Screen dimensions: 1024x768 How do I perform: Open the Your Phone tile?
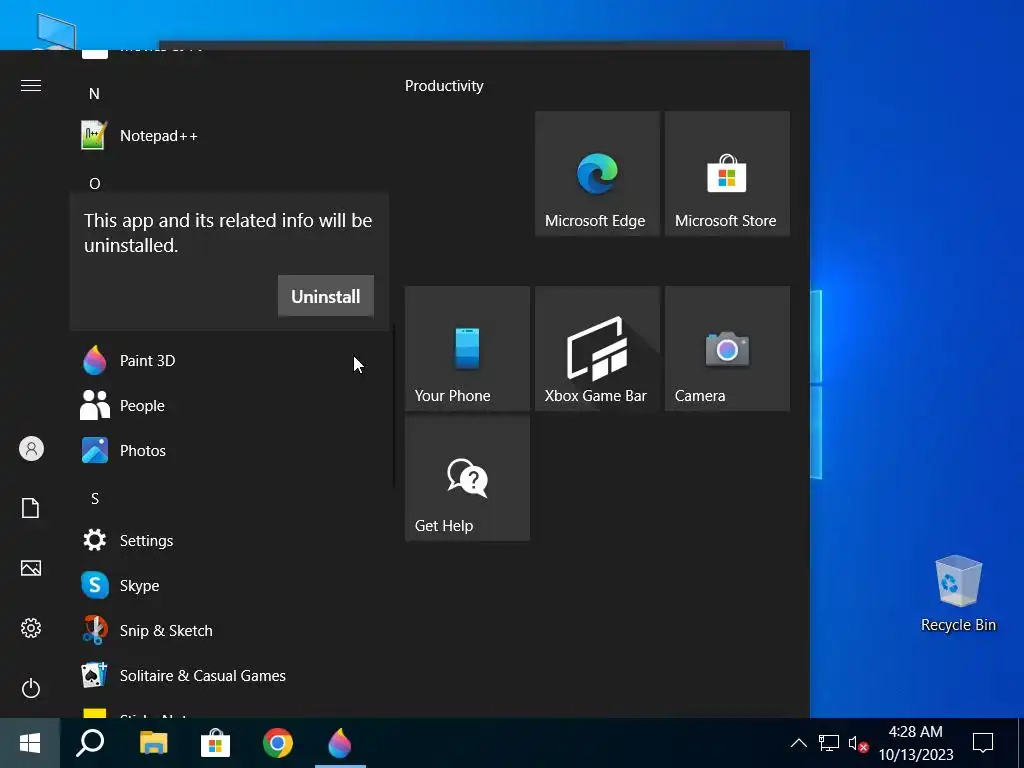[x=467, y=348]
